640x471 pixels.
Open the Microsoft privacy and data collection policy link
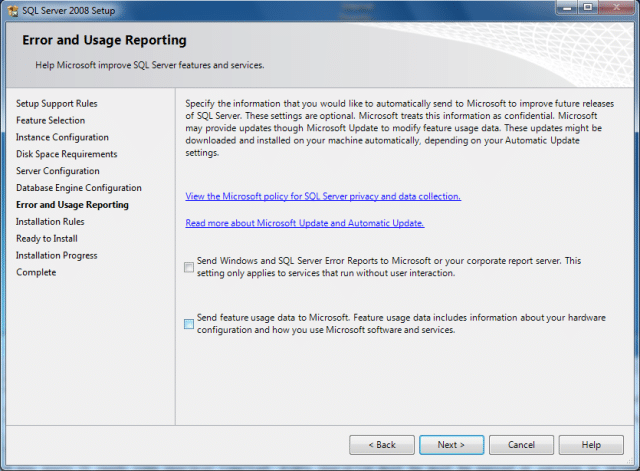click(323, 196)
